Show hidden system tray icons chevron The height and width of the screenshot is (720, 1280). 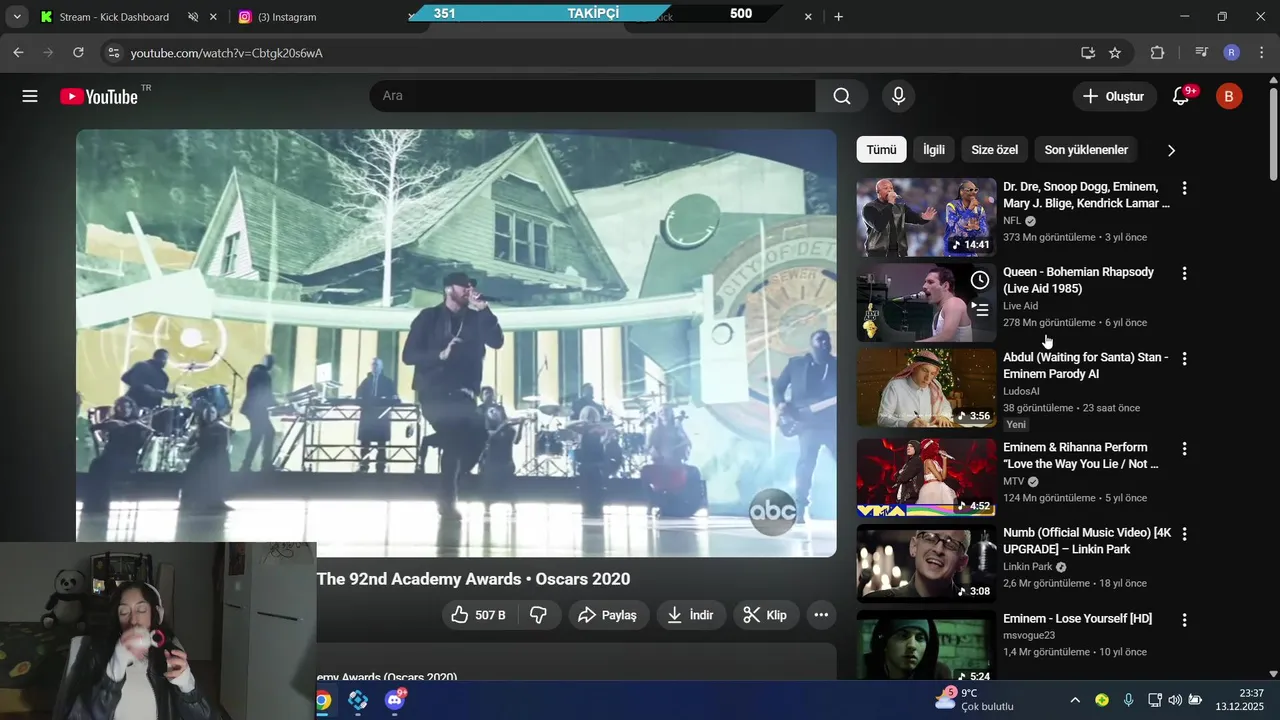click(x=1075, y=700)
